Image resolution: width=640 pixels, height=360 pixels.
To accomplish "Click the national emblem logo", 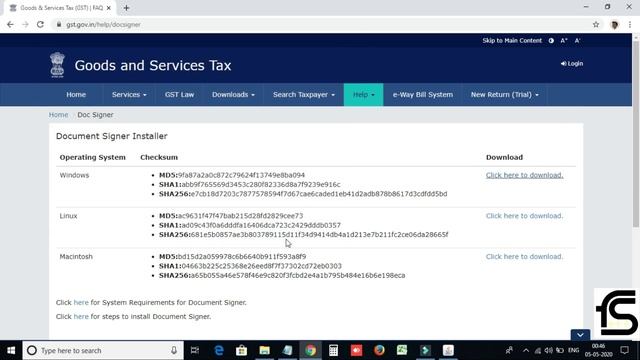I will (x=57, y=65).
